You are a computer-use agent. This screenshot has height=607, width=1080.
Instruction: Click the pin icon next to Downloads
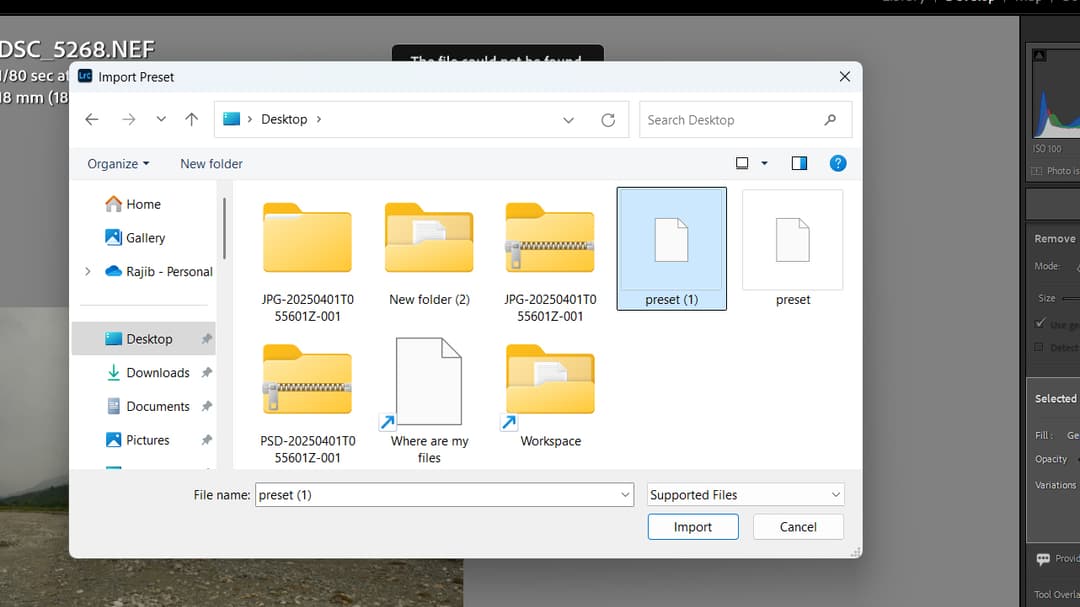[206, 373]
